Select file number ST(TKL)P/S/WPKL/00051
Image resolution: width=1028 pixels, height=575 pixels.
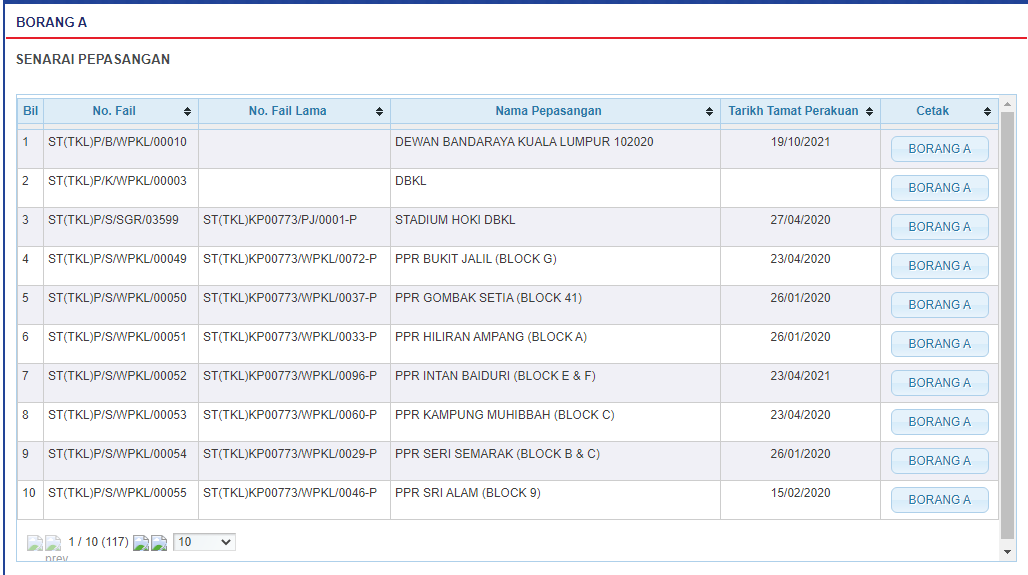117,336
